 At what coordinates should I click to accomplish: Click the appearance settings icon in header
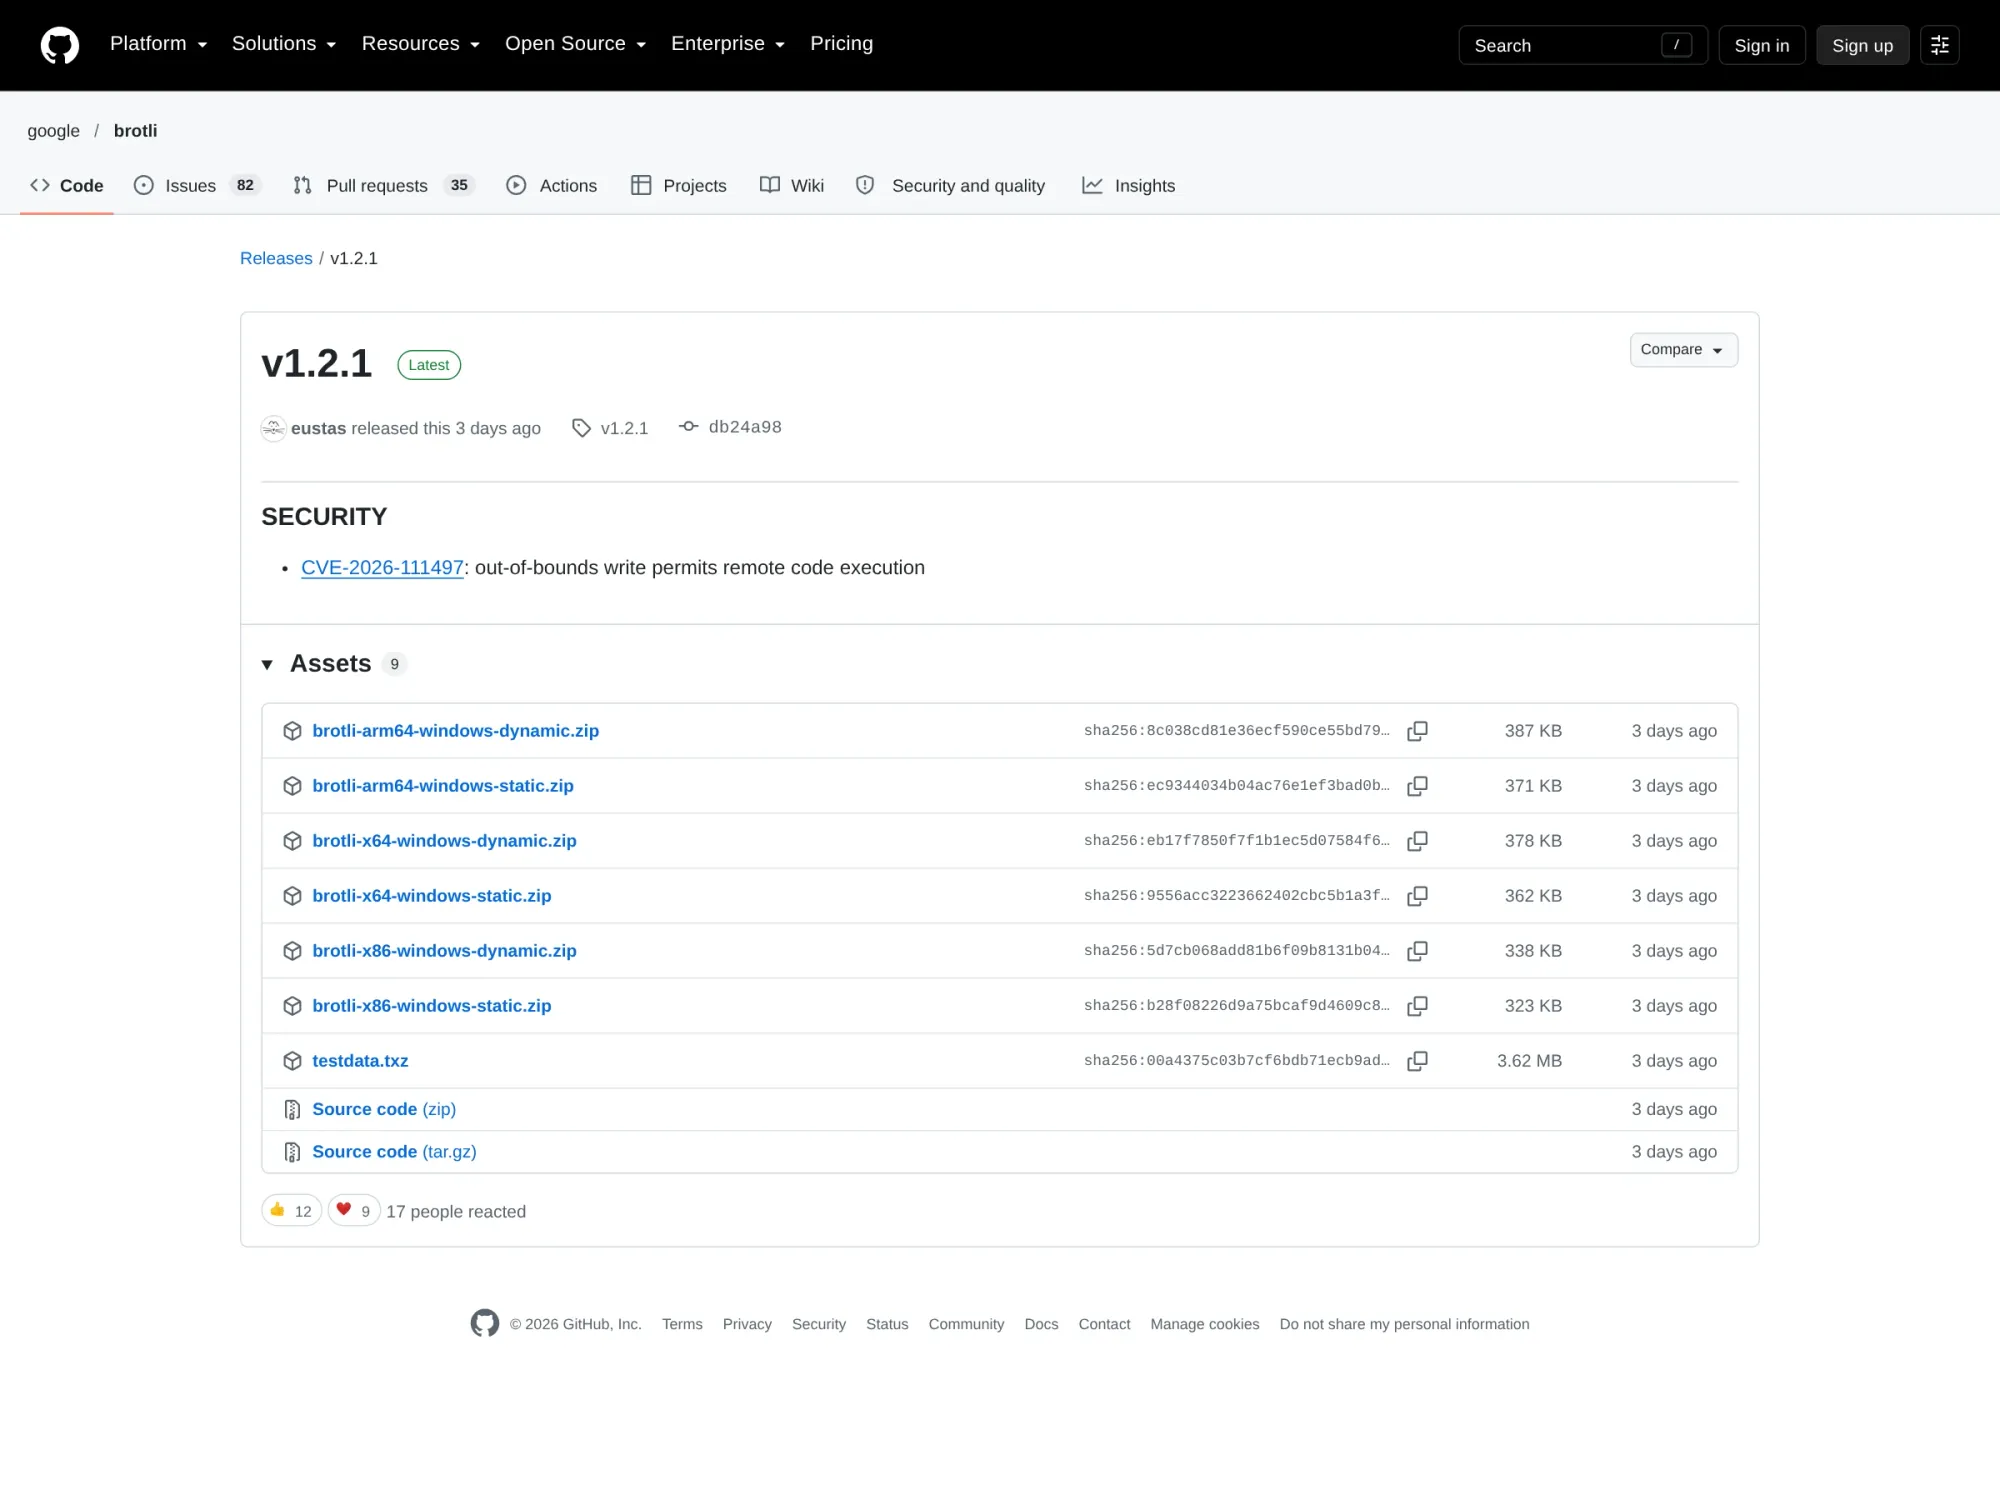(x=1939, y=45)
